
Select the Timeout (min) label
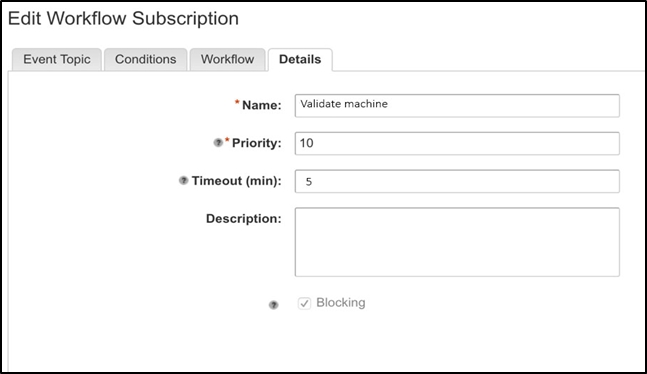(236, 181)
